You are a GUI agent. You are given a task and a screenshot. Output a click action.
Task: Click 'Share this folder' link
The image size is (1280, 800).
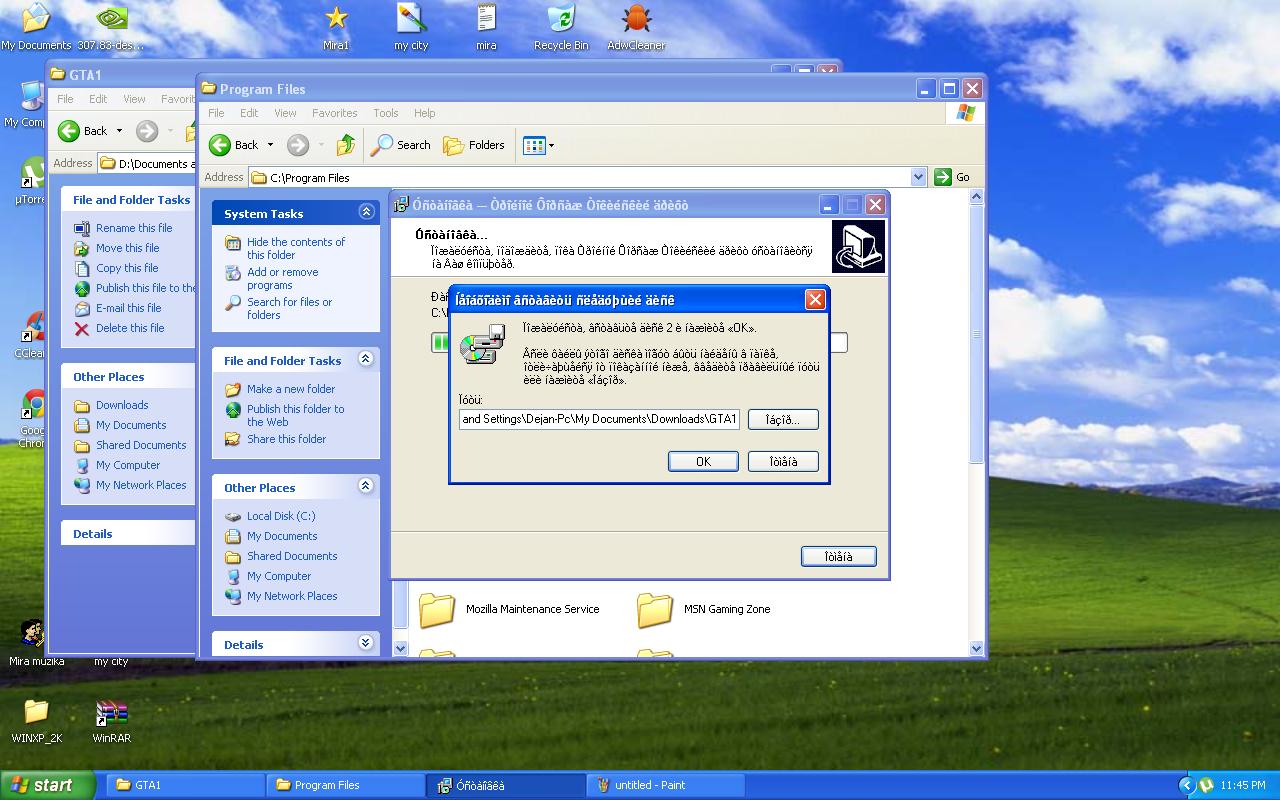pos(287,439)
